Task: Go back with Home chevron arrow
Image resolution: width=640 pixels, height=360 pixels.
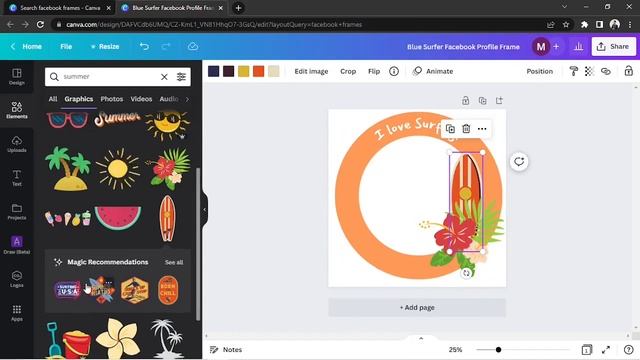Action: tap(13, 47)
